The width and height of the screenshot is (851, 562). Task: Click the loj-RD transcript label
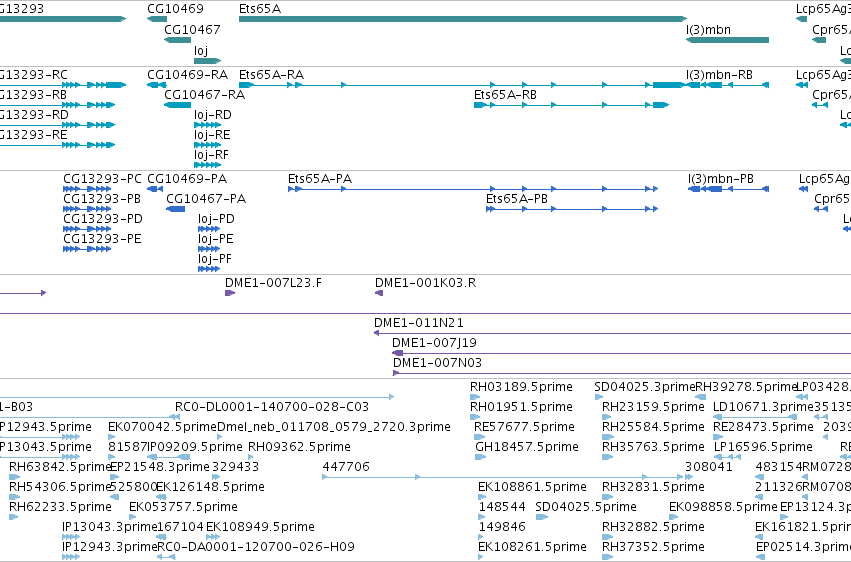(x=213, y=114)
